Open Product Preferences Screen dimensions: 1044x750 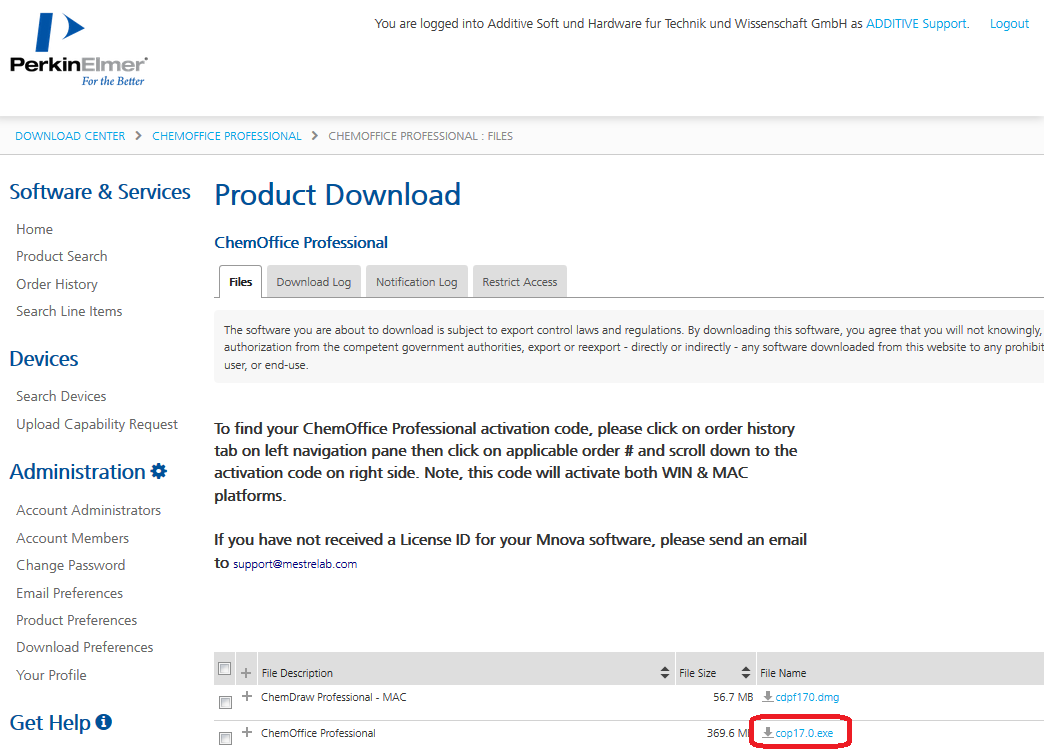tap(77, 620)
